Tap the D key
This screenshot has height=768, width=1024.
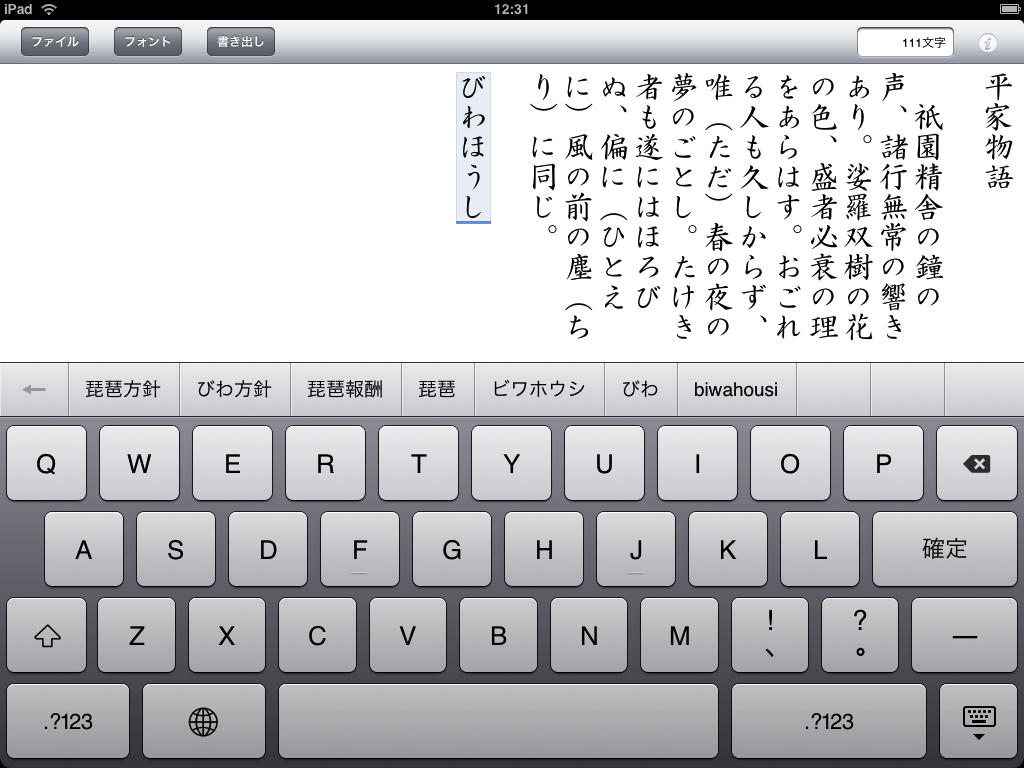268,549
